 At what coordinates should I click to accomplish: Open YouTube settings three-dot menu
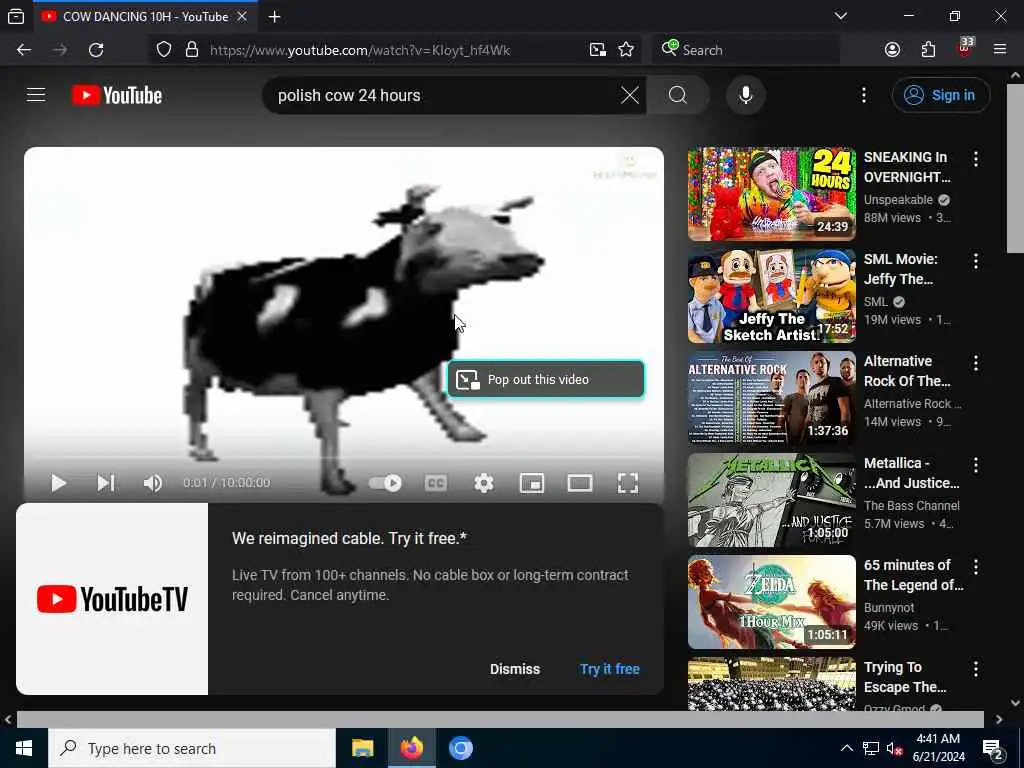pyautogui.click(x=863, y=95)
